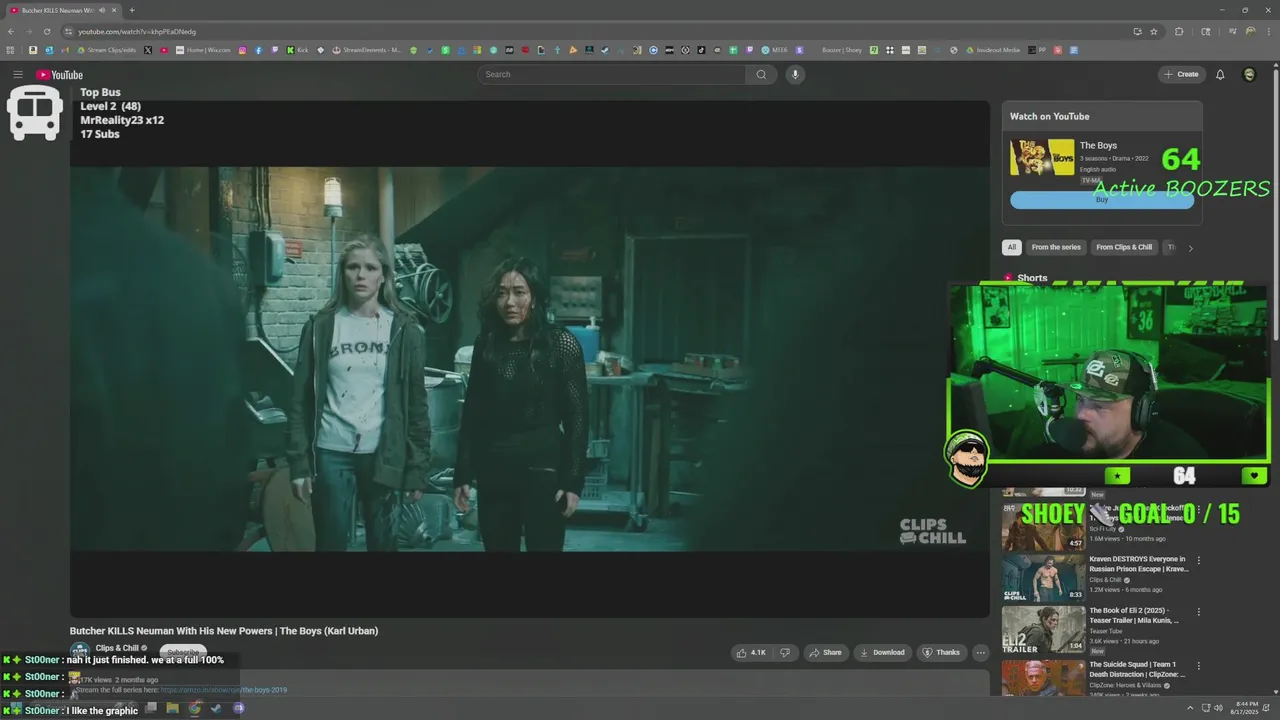Close the Butcher KILLS Neuman tab
The image size is (1280, 720).
pyautogui.click(x=114, y=10)
